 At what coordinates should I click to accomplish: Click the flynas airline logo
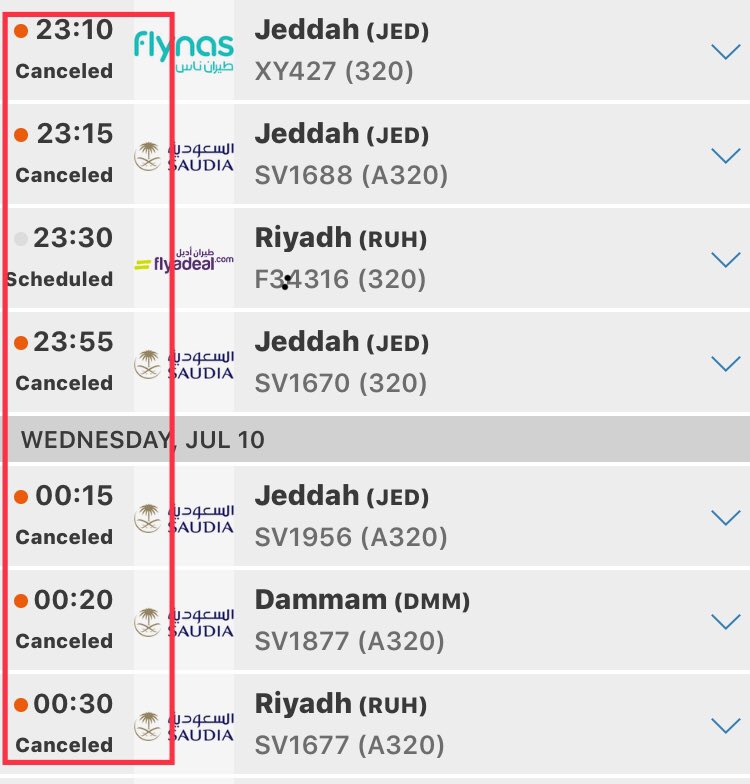coord(184,52)
